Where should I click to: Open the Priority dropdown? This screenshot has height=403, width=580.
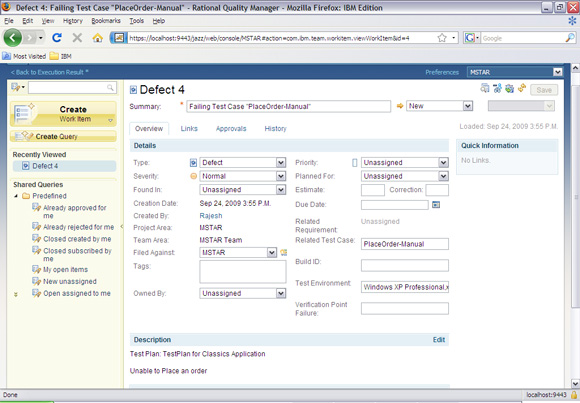(x=405, y=162)
